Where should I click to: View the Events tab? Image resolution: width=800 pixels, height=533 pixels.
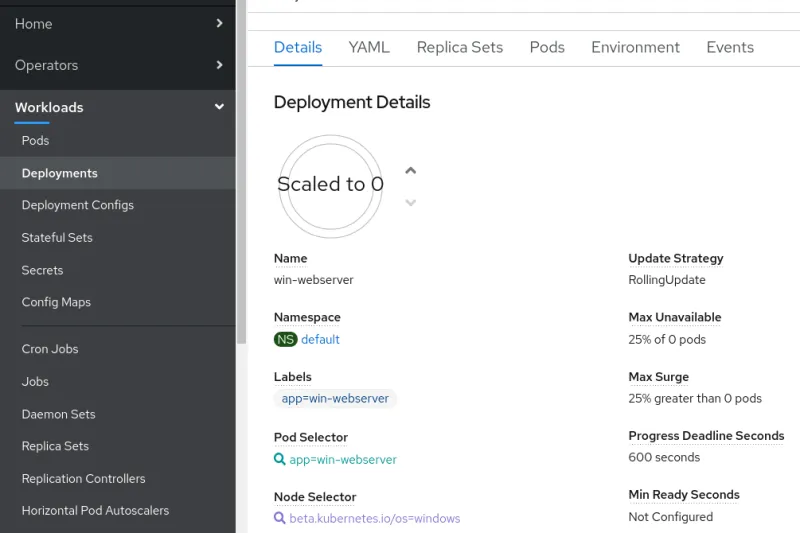pos(730,47)
